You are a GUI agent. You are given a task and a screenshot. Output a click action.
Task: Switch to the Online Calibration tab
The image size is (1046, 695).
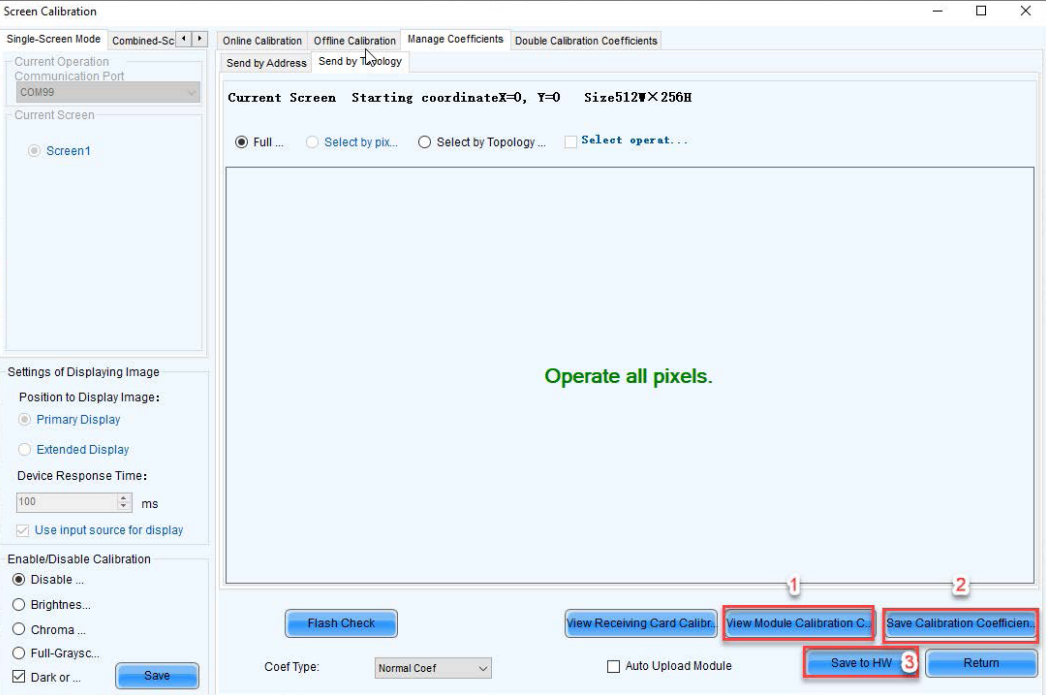pyautogui.click(x=262, y=41)
